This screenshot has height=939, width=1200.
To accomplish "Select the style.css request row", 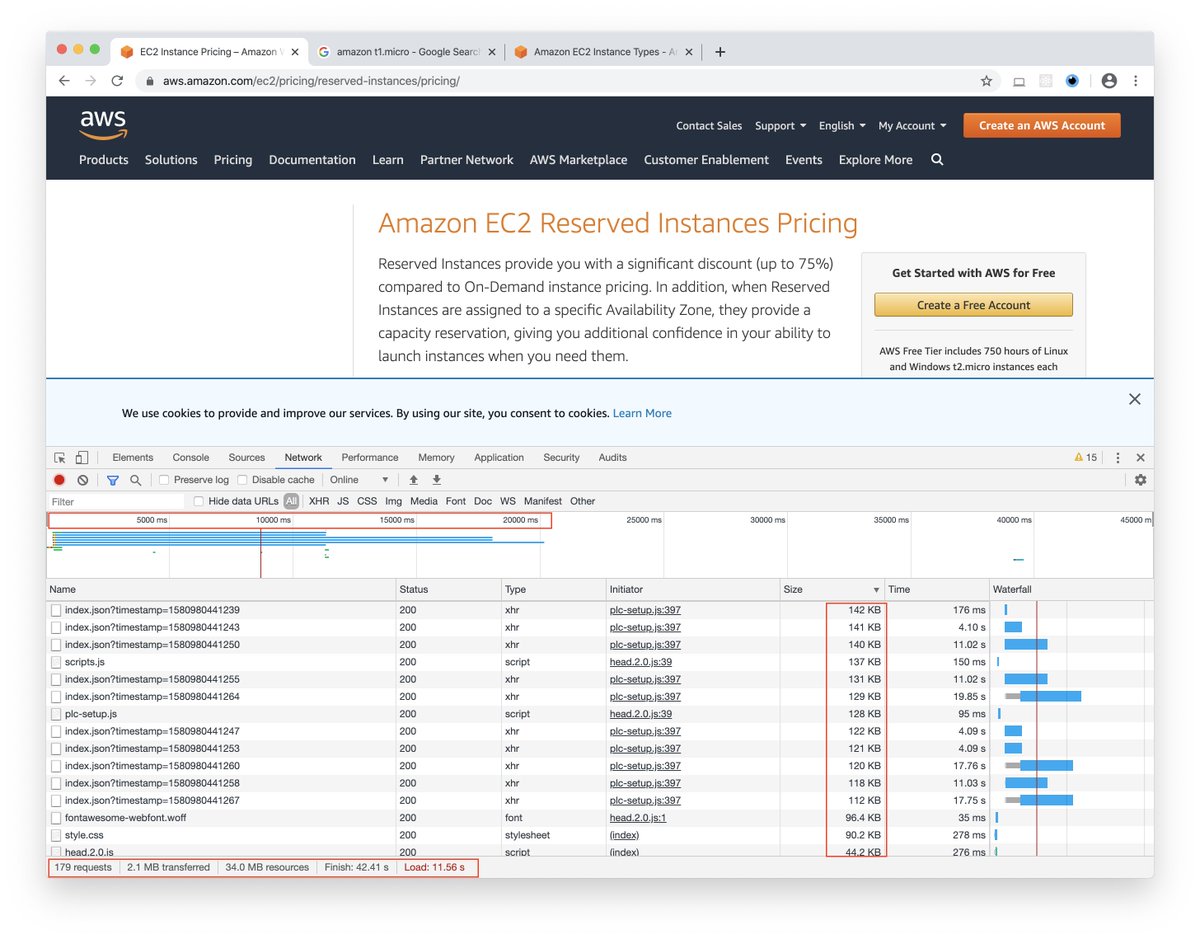I will pyautogui.click(x=599, y=835).
